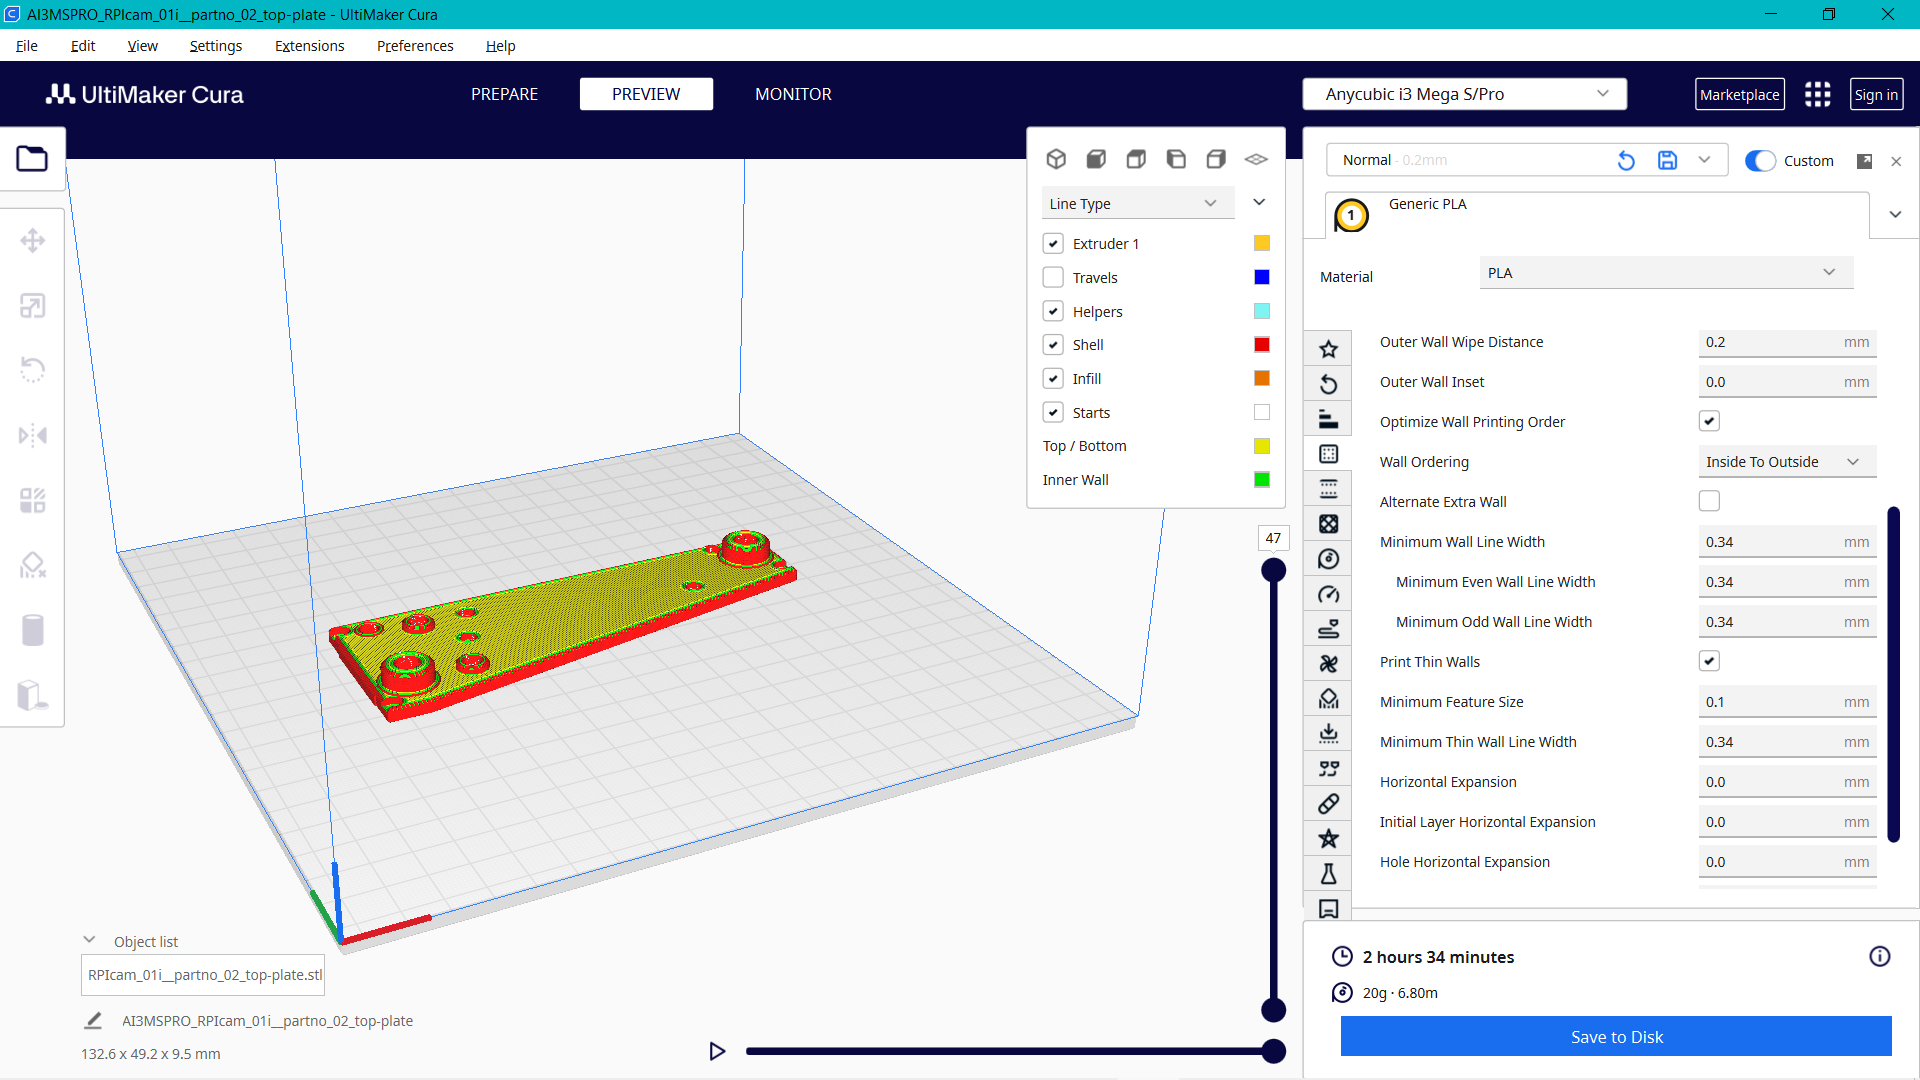Switch to the PREPARE tab
This screenshot has height=1080, width=1920.
(504, 94)
